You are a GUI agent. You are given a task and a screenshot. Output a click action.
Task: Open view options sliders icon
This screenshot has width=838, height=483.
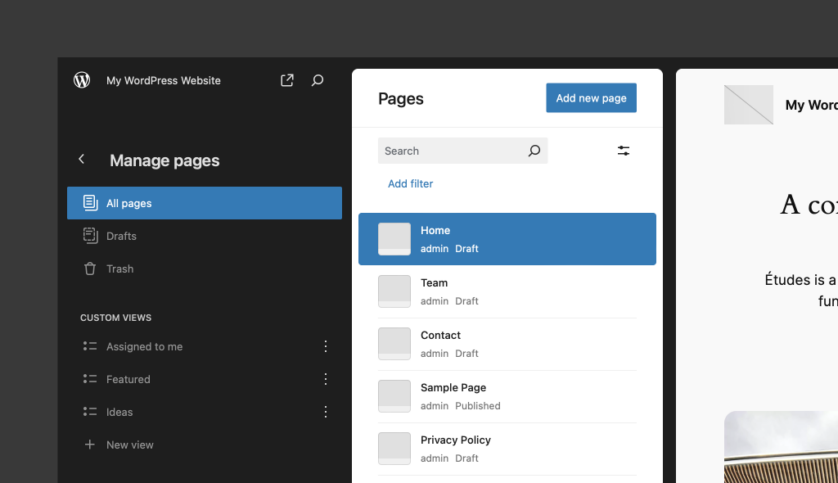point(623,151)
